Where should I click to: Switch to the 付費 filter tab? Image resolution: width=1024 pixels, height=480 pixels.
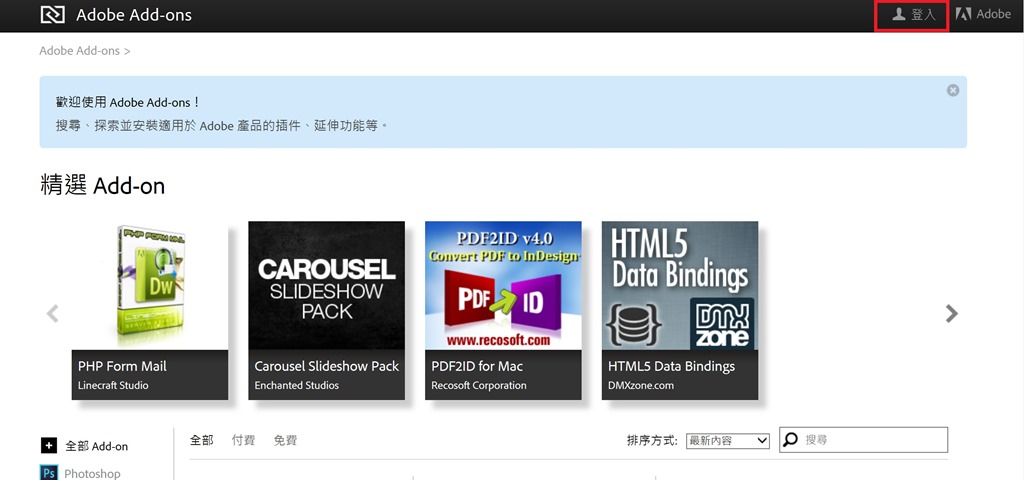click(244, 441)
